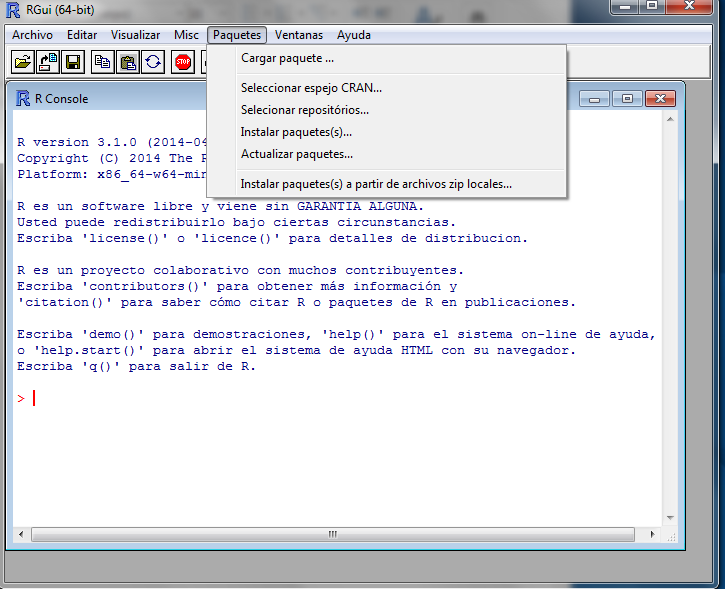Click the console horizontal scrollbar thumb

(x=332, y=534)
